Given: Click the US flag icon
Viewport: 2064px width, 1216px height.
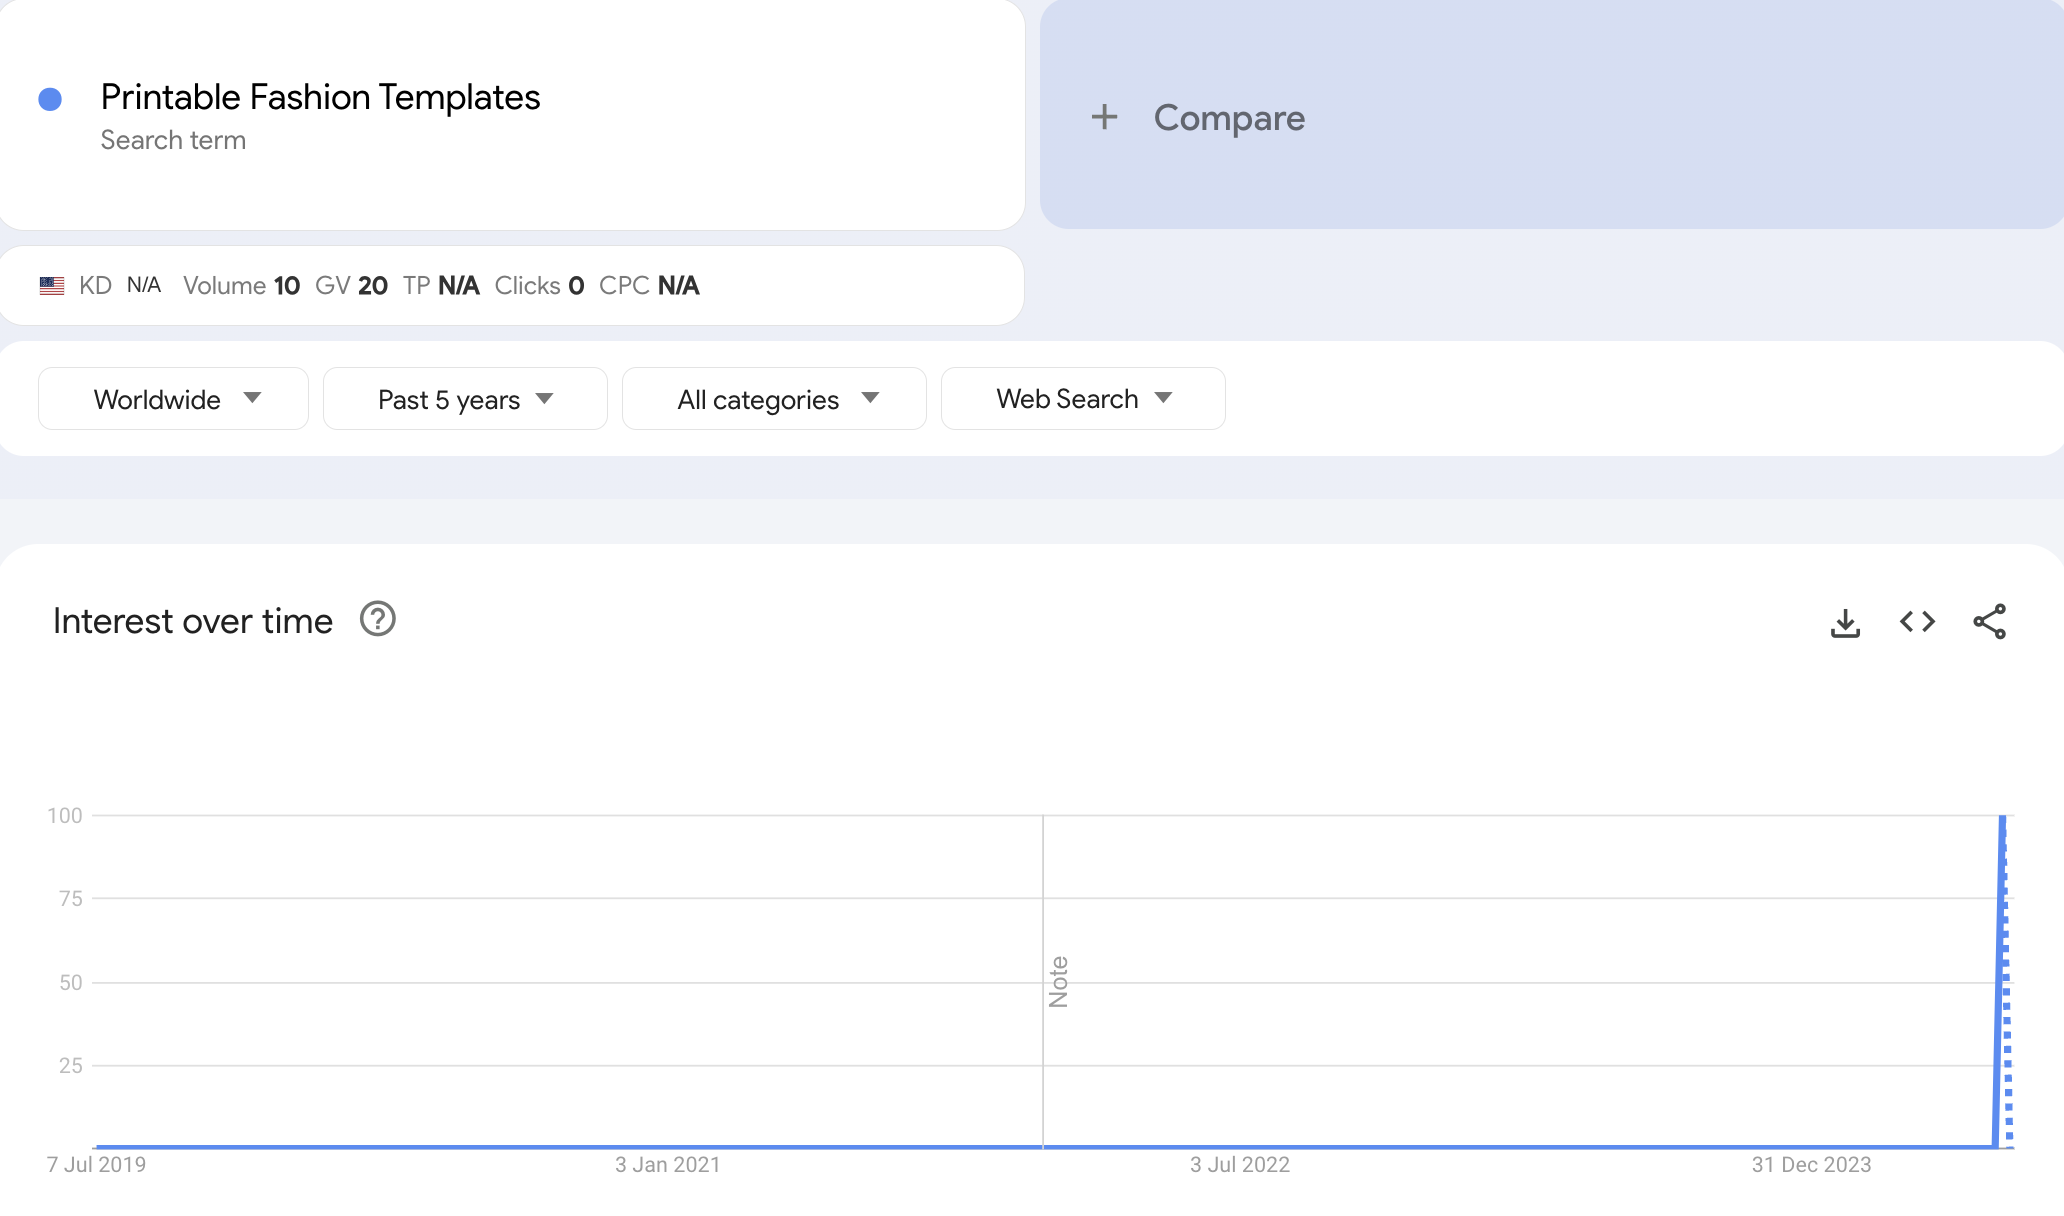Looking at the screenshot, I should coord(52,286).
